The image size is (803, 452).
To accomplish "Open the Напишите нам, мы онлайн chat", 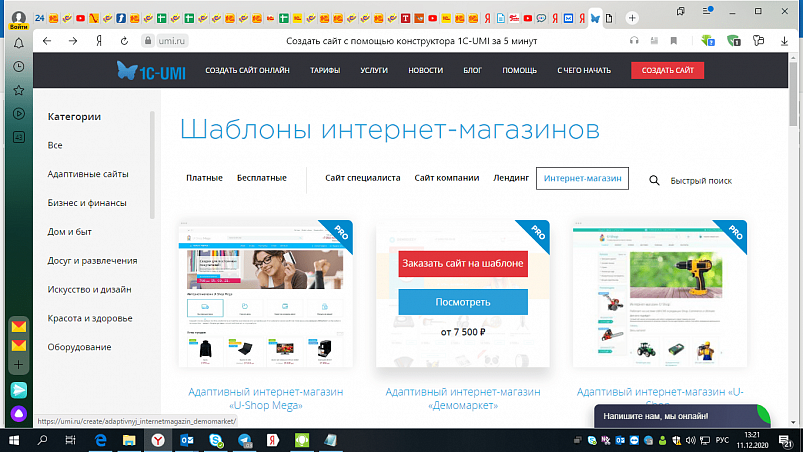I will coord(682,416).
